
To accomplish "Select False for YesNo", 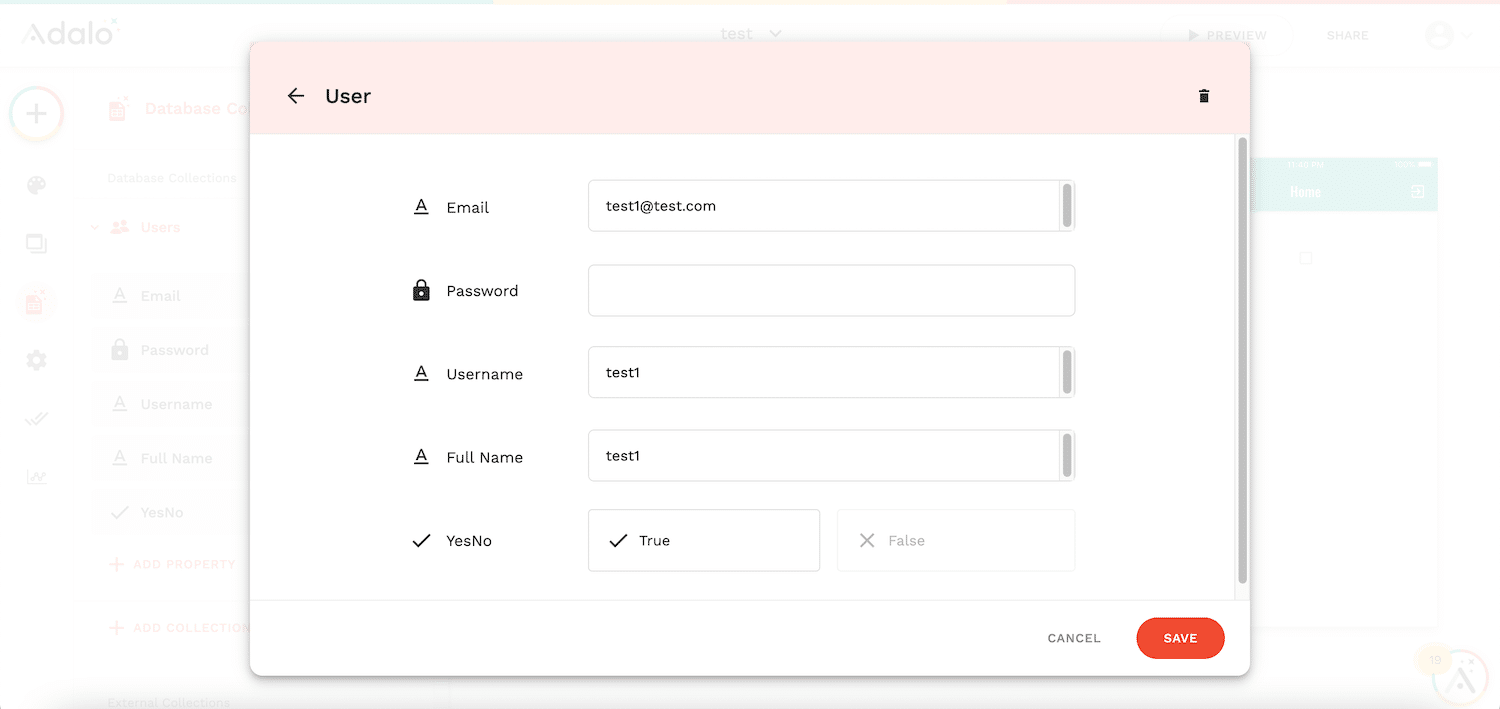I will [955, 541].
